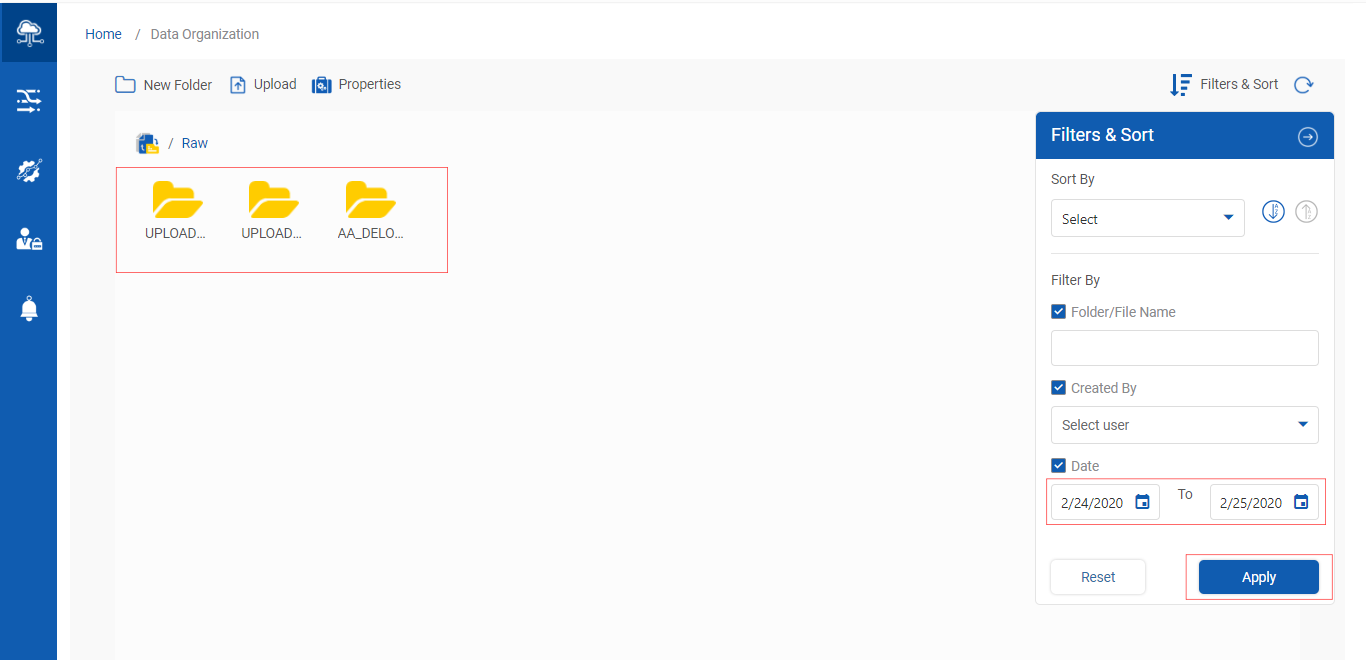
Task: Click the Filters & Sort panel title
Action: click(x=1102, y=135)
